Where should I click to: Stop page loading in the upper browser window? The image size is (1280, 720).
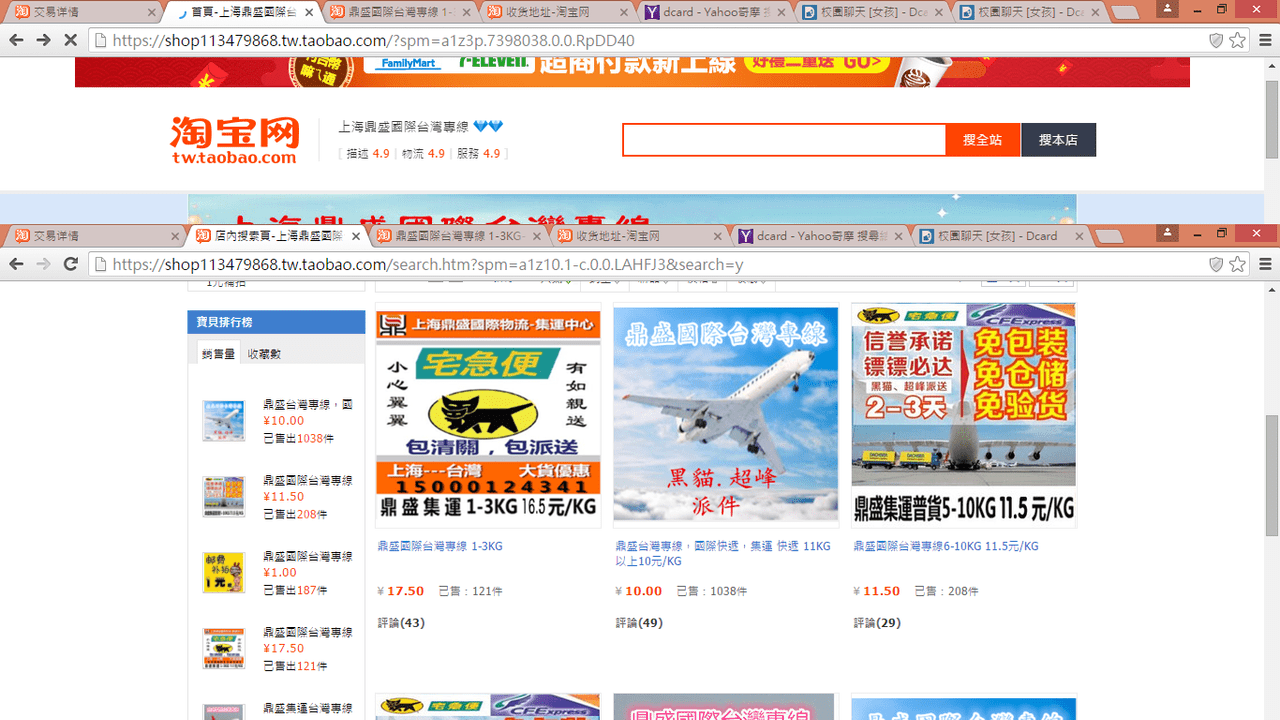click(x=70, y=40)
